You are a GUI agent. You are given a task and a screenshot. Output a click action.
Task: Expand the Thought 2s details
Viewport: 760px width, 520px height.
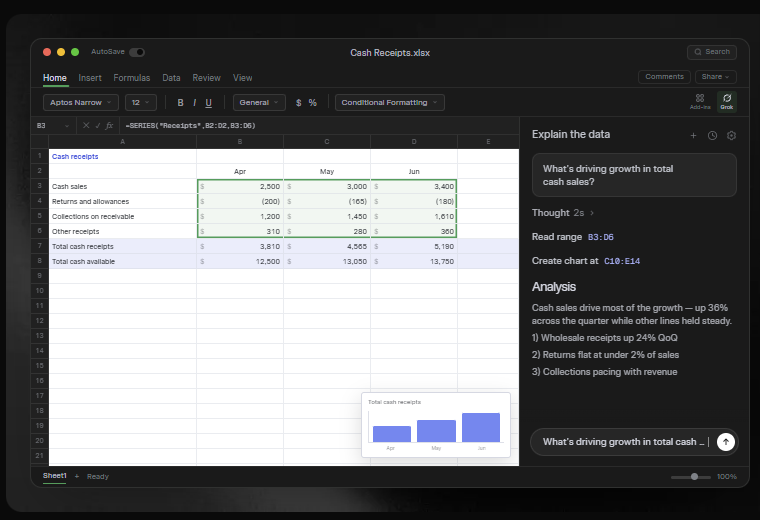pos(563,213)
